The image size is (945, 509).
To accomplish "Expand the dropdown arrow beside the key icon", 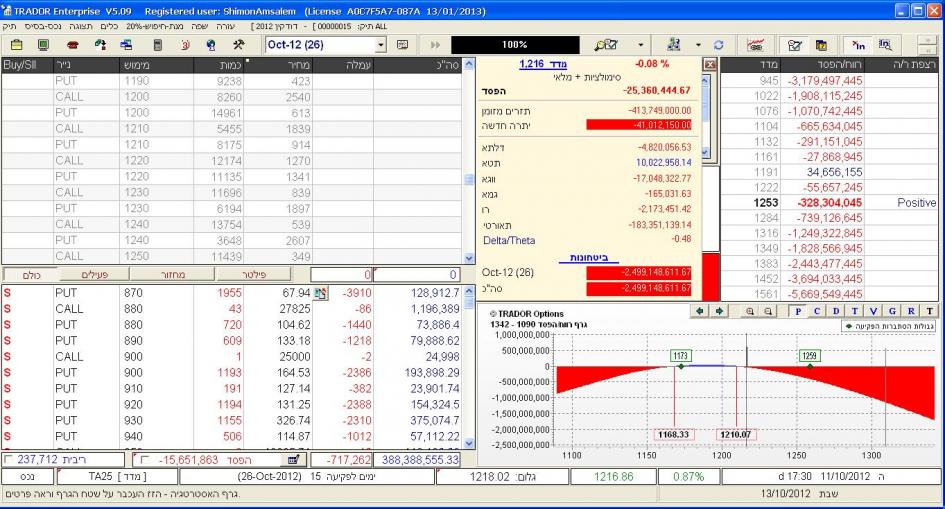I will pos(641,46).
